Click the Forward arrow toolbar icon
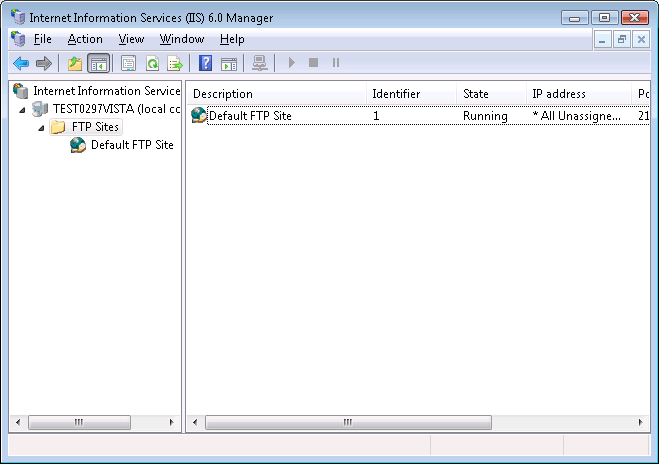The width and height of the screenshot is (659, 464). [x=44, y=63]
